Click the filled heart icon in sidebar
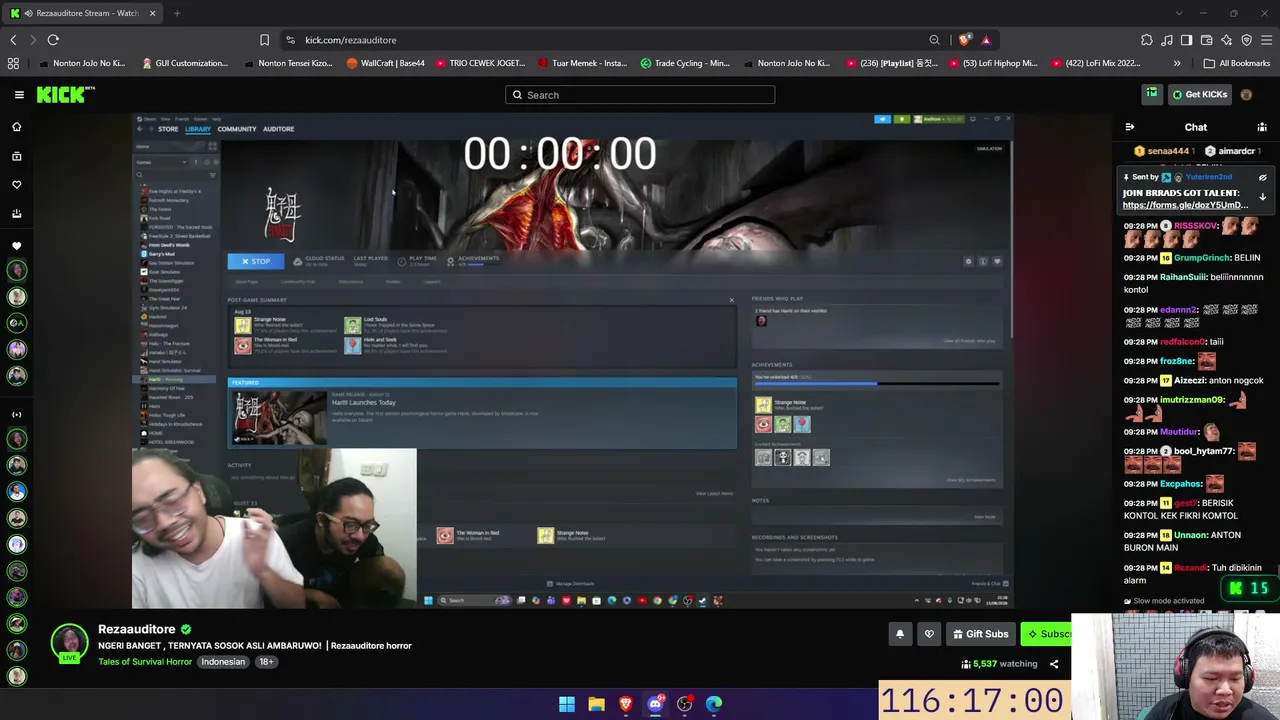1280x720 pixels. point(16,246)
